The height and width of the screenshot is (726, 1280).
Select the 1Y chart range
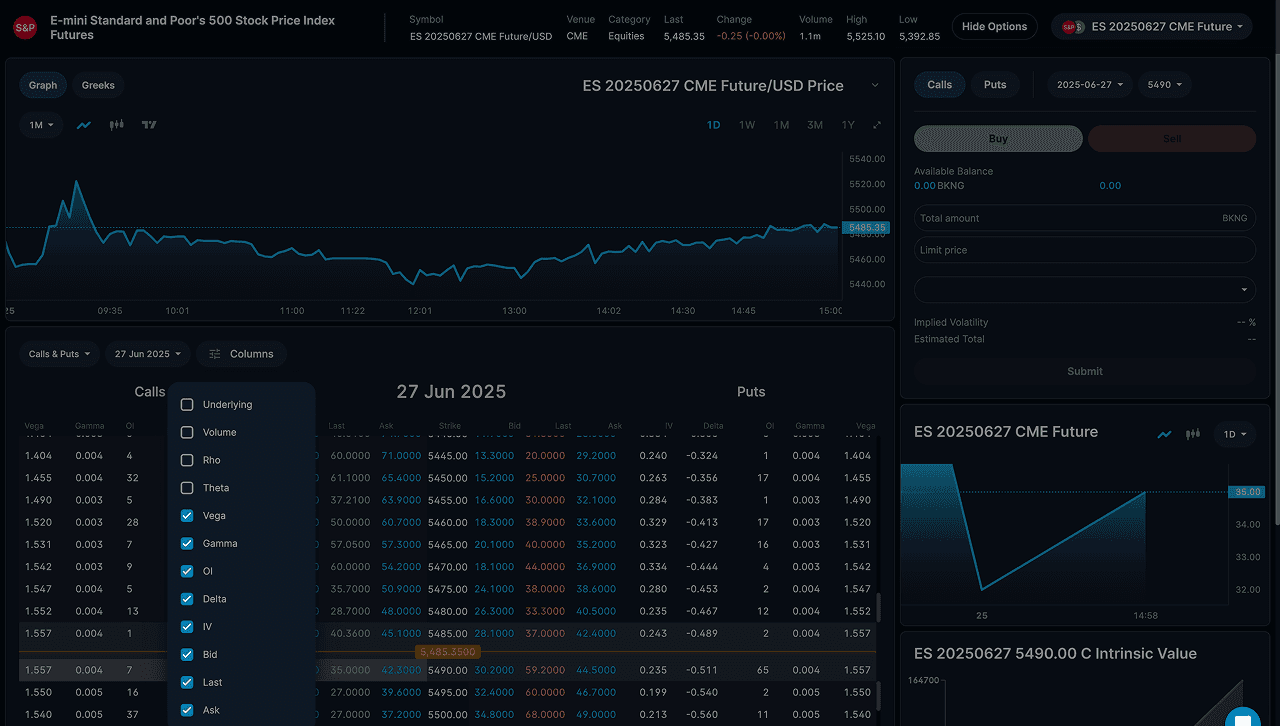click(x=848, y=125)
